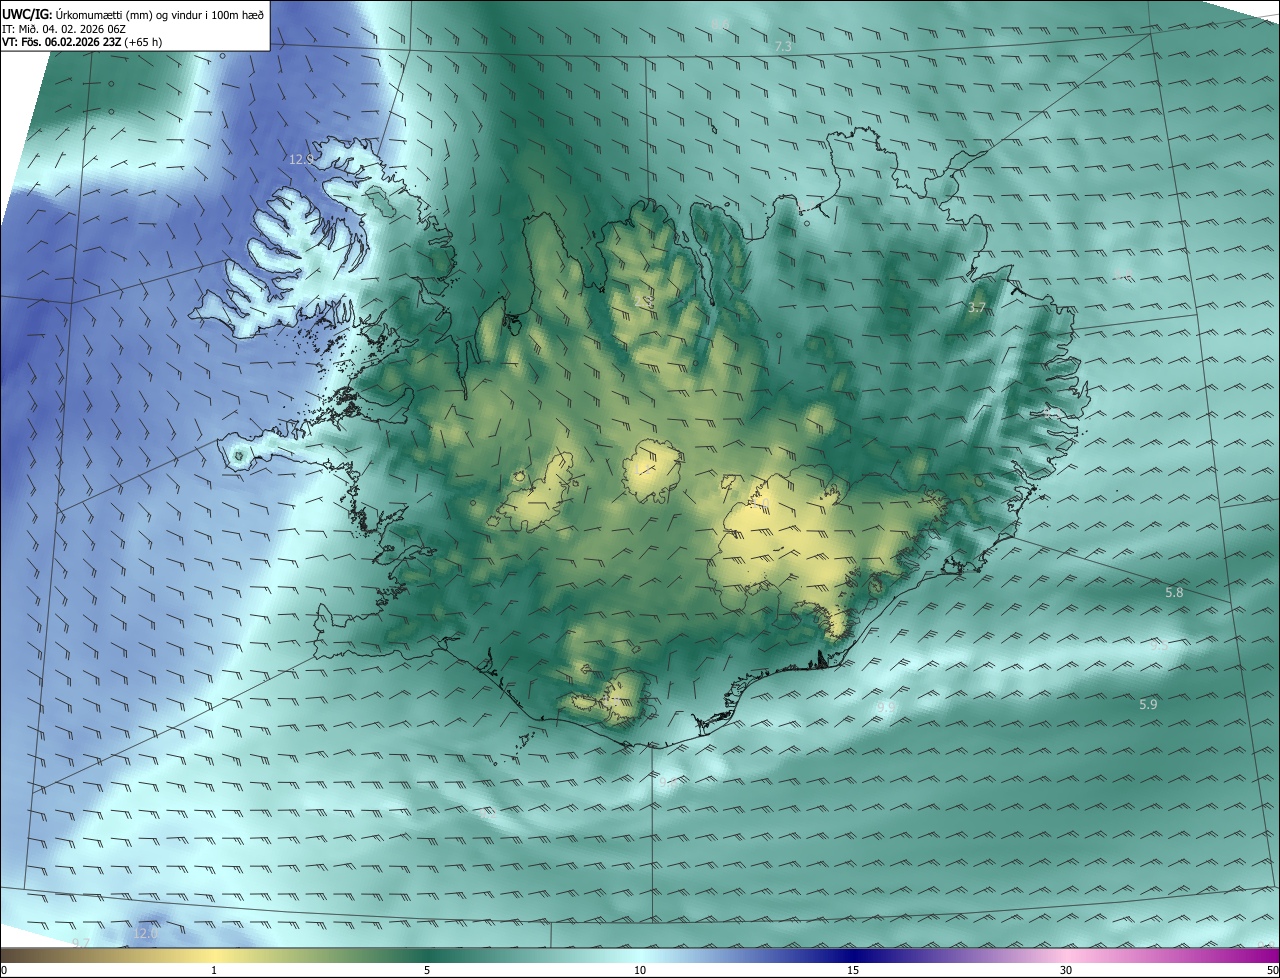Click the initial time line 'IT: Mið. 04. 02. 2026 06Z'
1280x978 pixels.
click(64, 28)
